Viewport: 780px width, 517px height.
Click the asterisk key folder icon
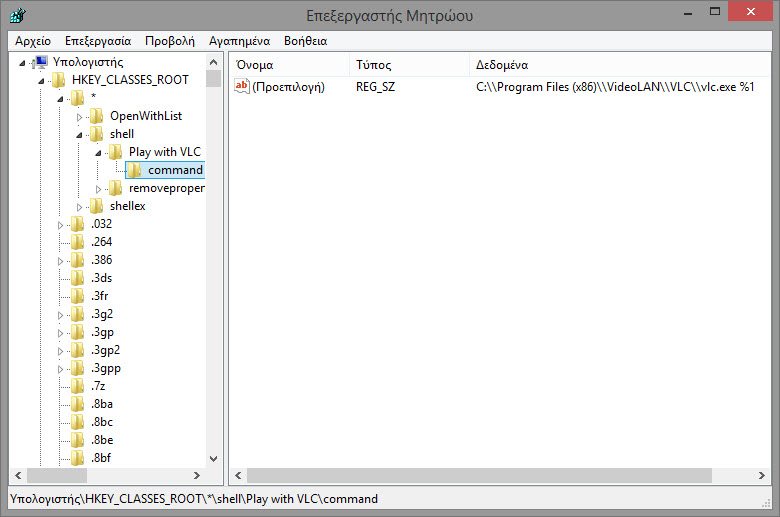pyautogui.click(x=78, y=98)
